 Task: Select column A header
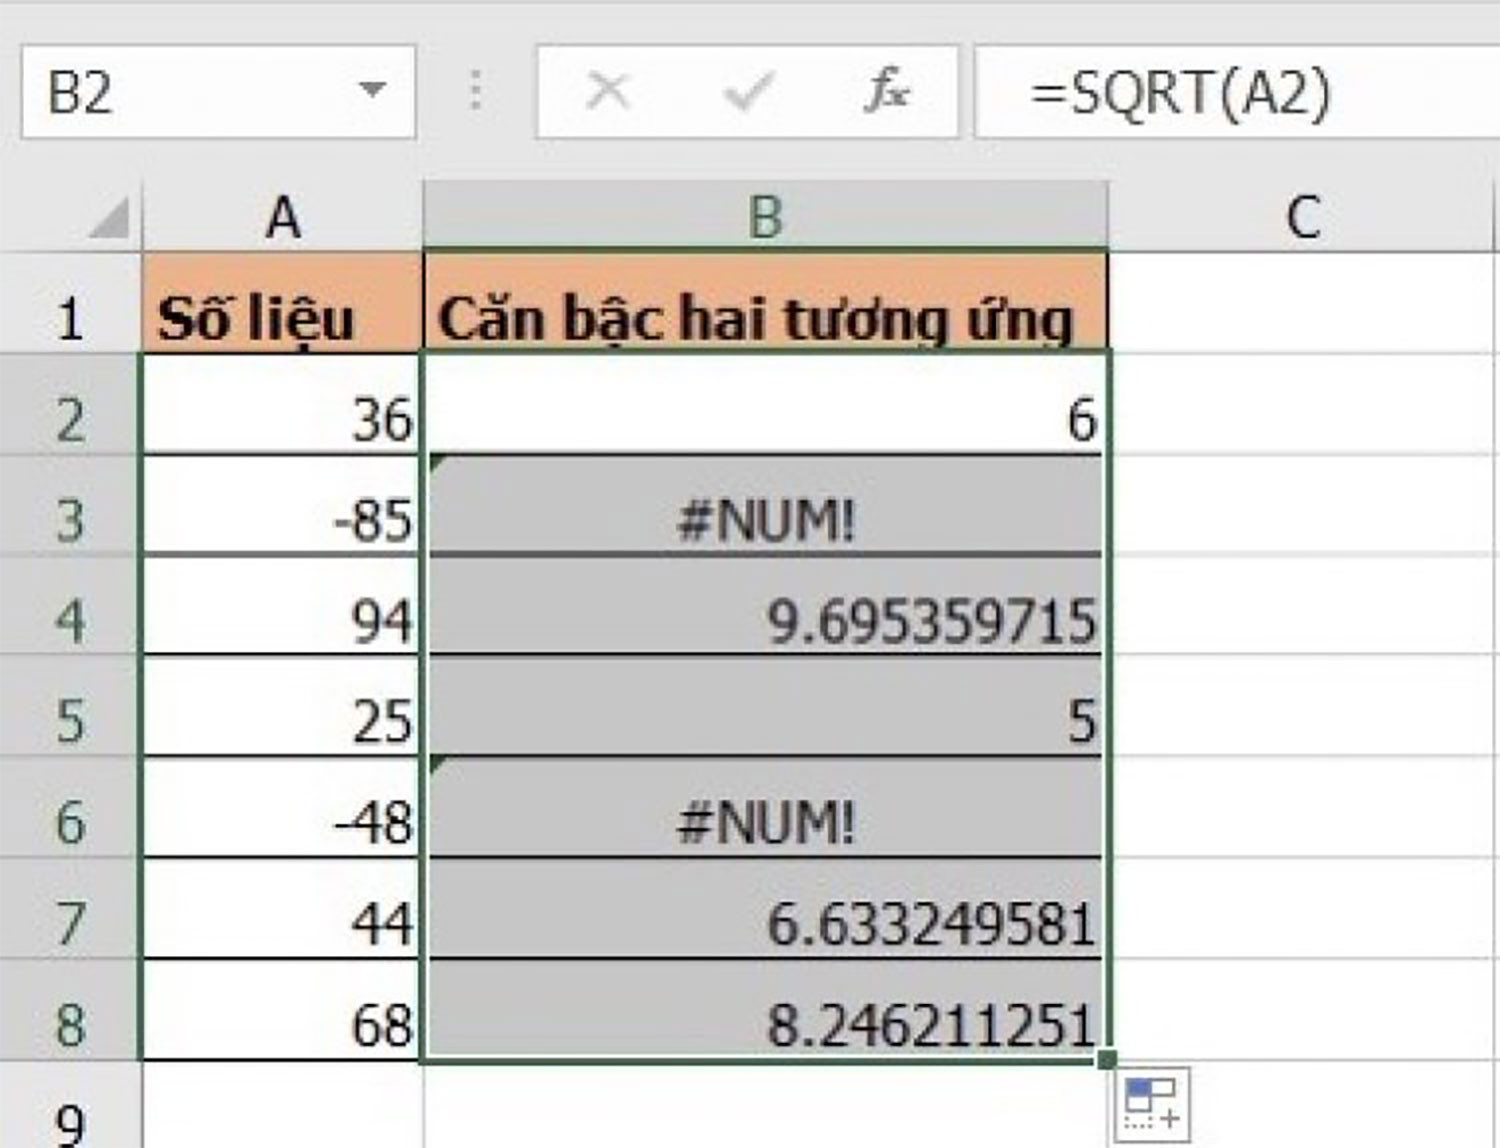(283, 216)
